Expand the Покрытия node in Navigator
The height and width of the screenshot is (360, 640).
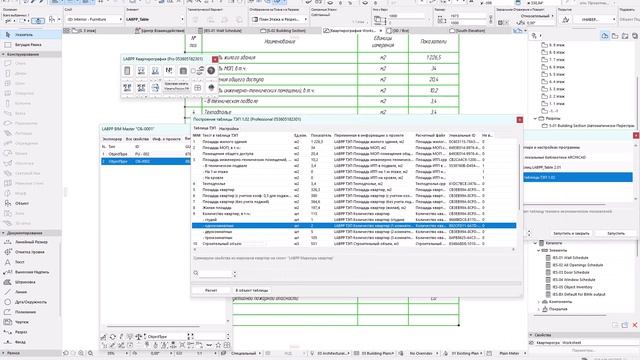(x=538, y=309)
